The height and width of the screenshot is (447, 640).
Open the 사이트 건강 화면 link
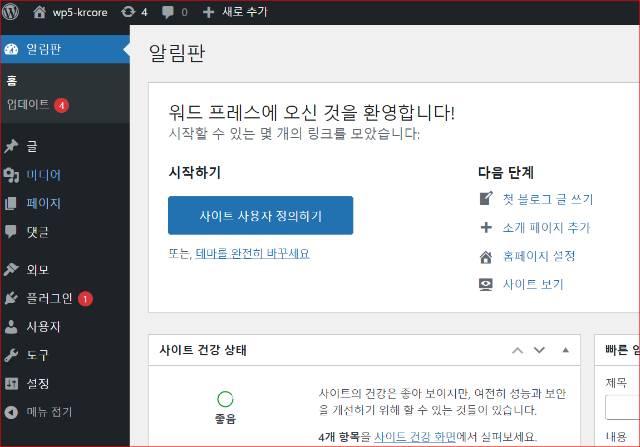click(x=415, y=437)
